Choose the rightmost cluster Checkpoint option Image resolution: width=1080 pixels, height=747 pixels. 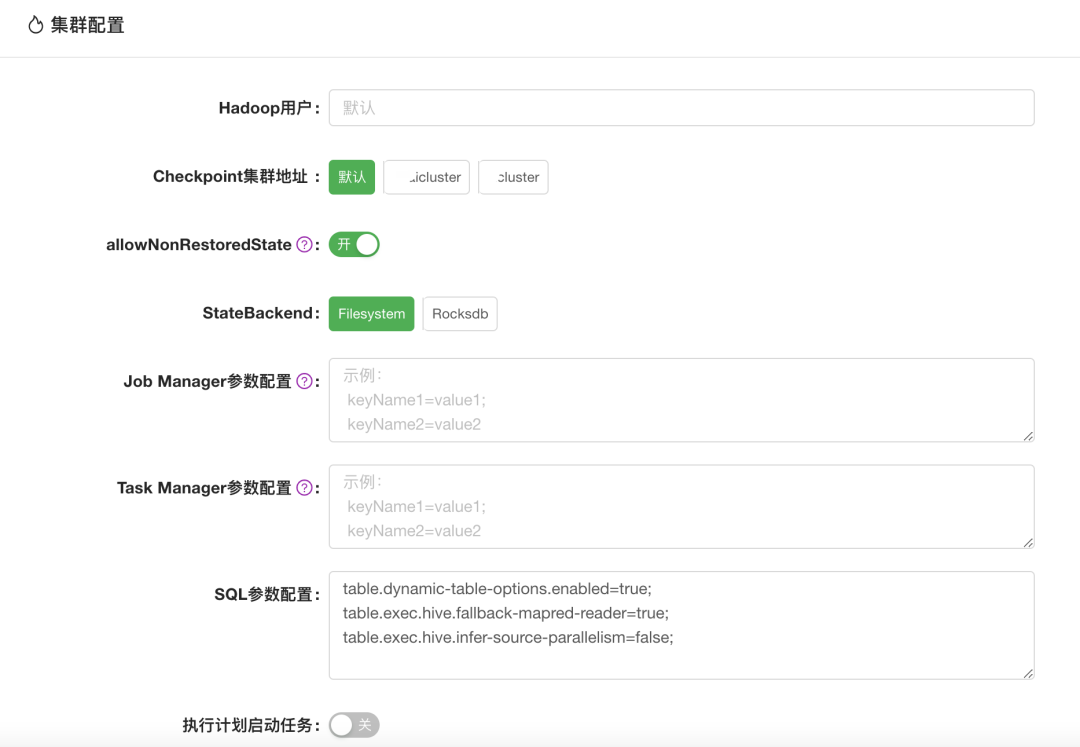coord(513,177)
